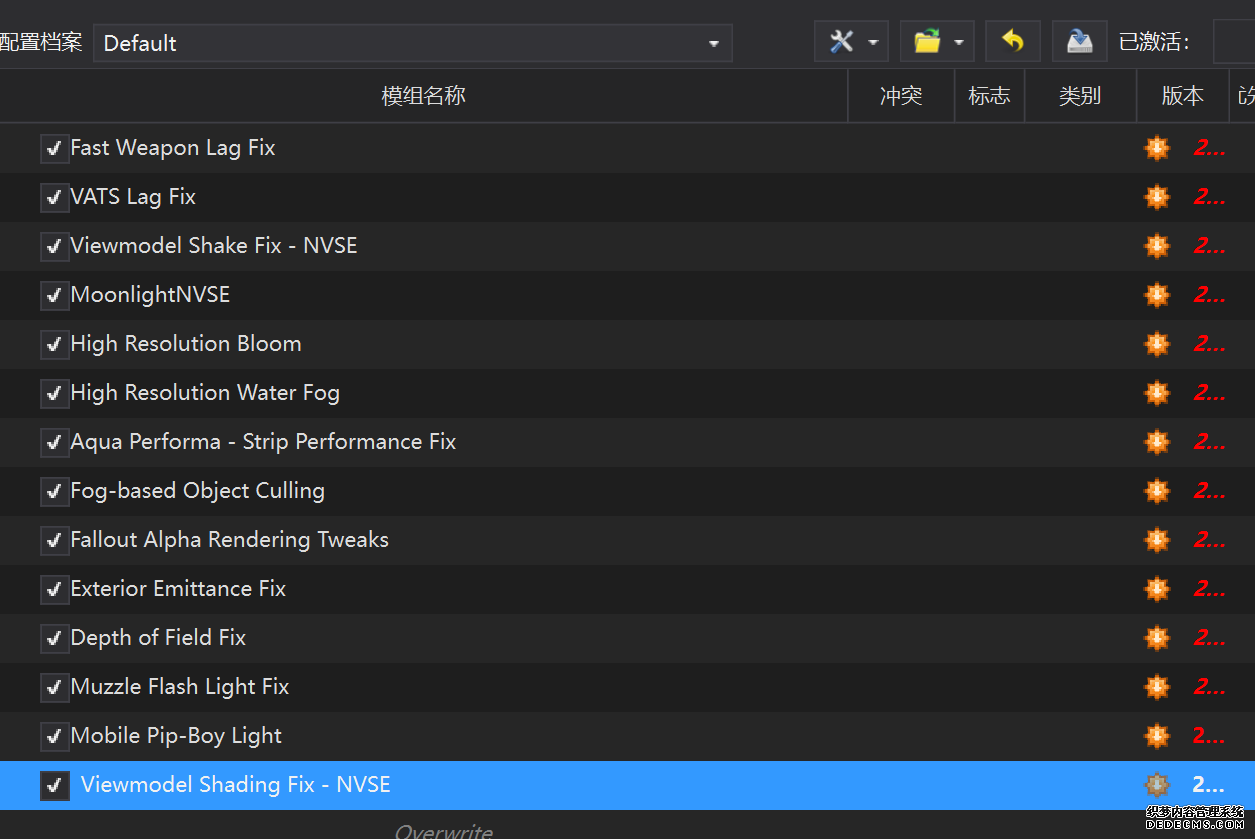
Task: Toggle the Muzzle Flash Light Fix checkbox
Action: coord(54,688)
